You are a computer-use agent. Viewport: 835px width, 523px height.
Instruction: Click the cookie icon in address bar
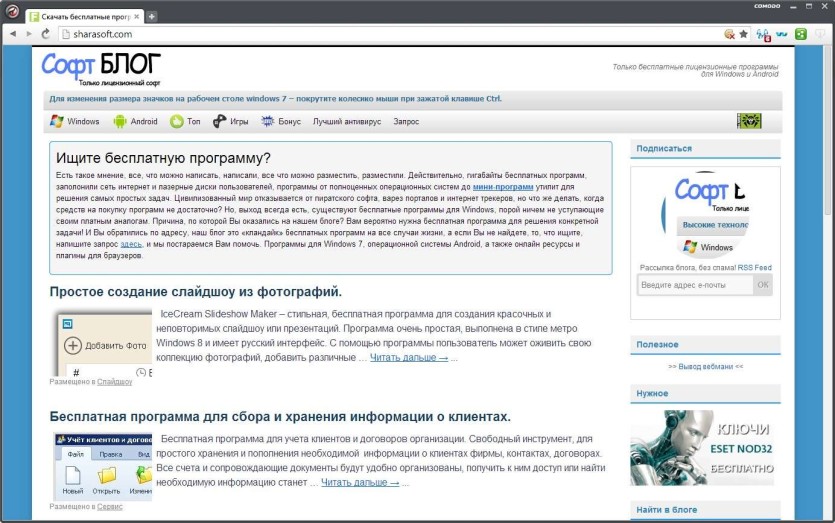(729, 34)
